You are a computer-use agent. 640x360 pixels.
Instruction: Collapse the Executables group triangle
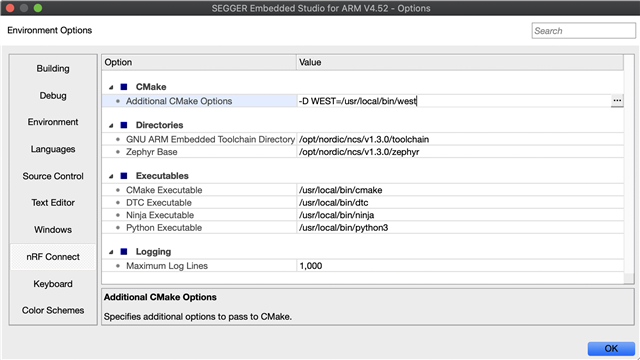coord(111,176)
